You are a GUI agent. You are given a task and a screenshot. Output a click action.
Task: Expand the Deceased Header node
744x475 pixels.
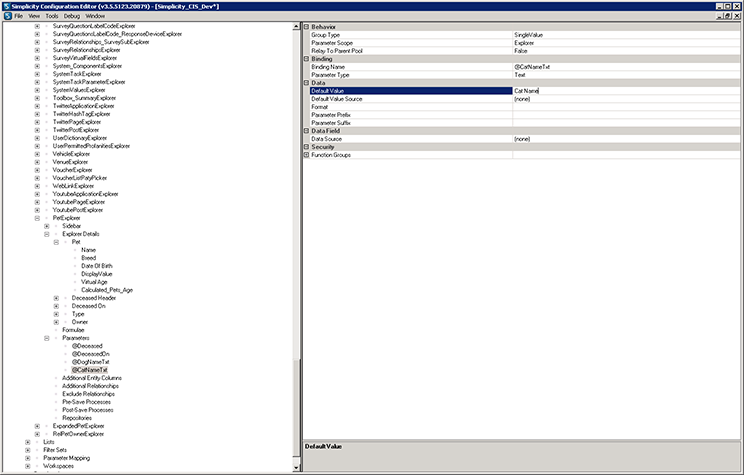click(56, 298)
